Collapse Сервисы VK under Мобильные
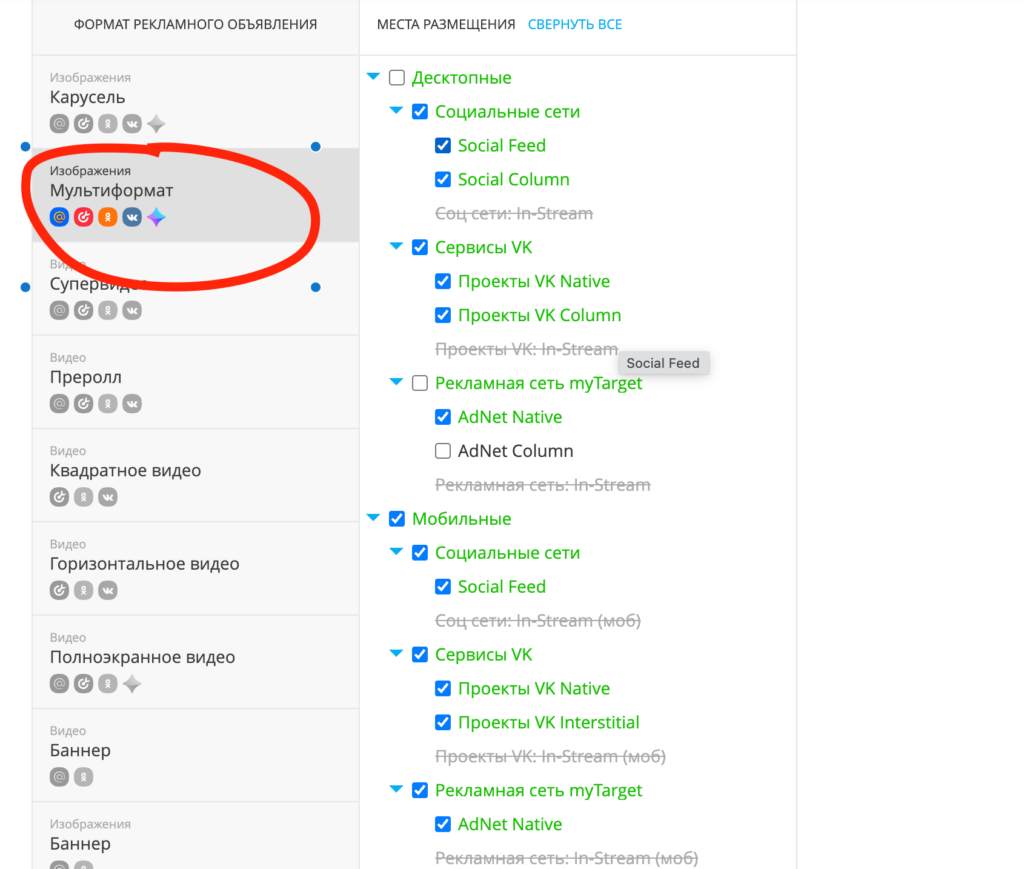 pos(396,654)
